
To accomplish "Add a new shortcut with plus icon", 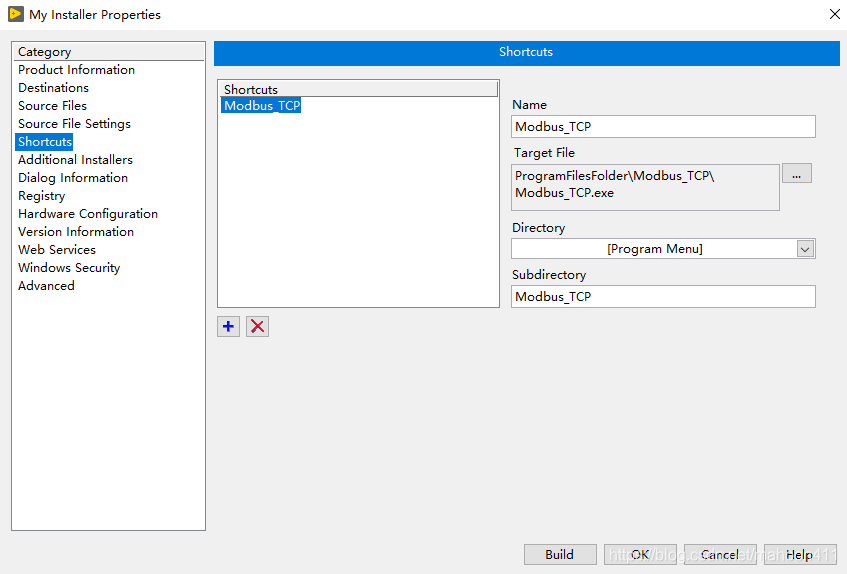I will tap(228, 327).
